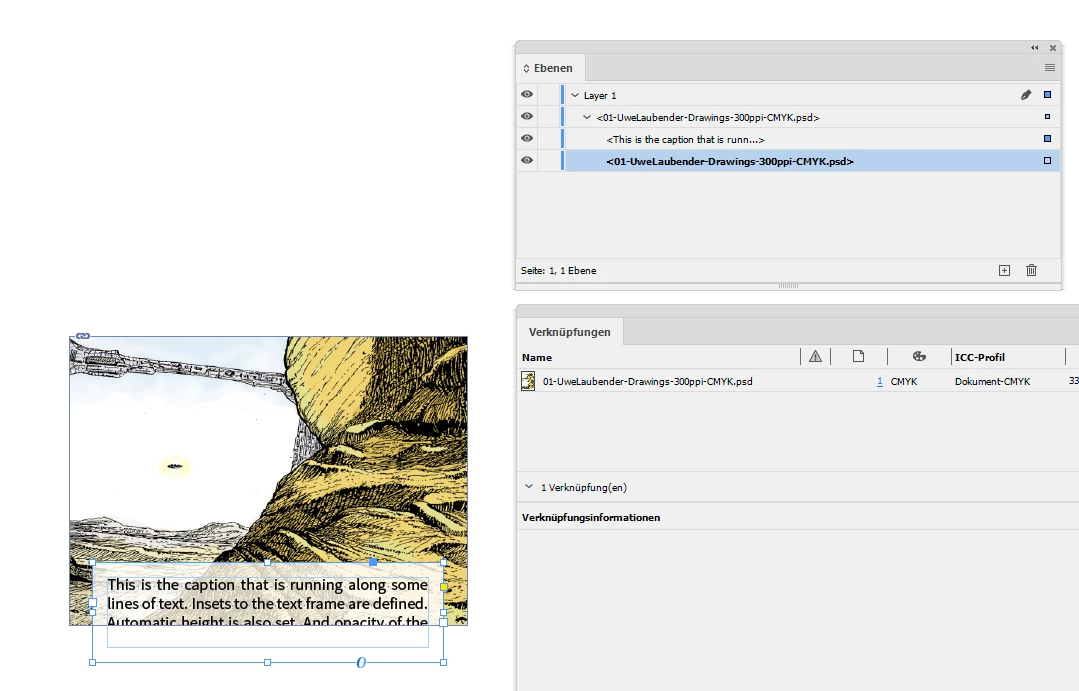Image resolution: width=1079 pixels, height=691 pixels.
Task: Select the linked PSD file thumbnail
Action: pos(528,381)
